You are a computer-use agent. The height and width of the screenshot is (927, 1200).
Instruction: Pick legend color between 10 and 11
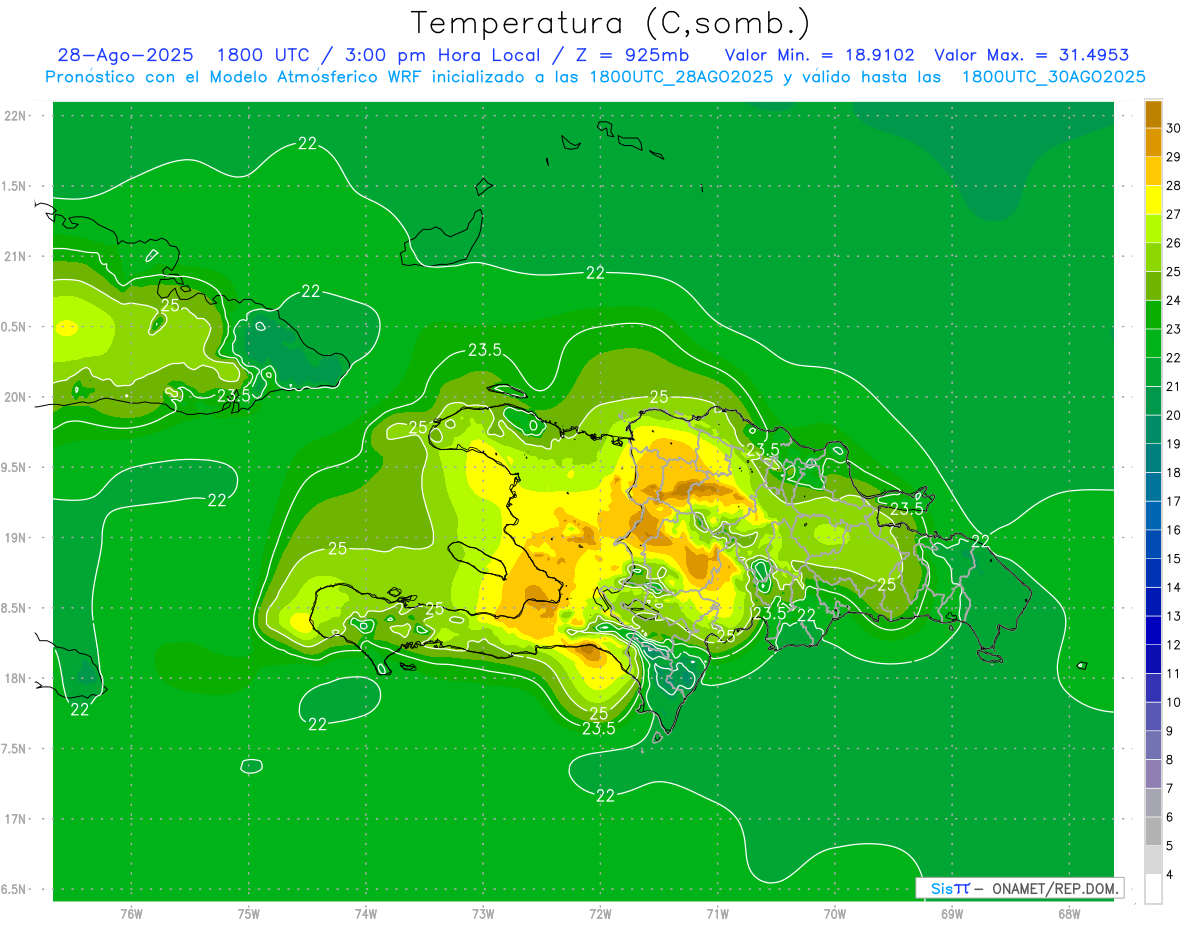coord(1153,688)
